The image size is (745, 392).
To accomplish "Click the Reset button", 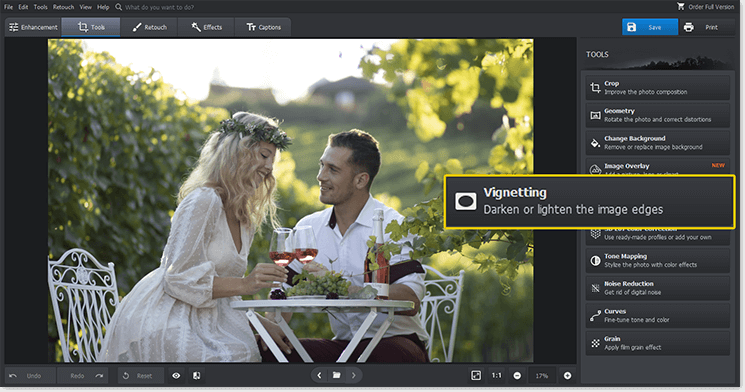I will 141,376.
